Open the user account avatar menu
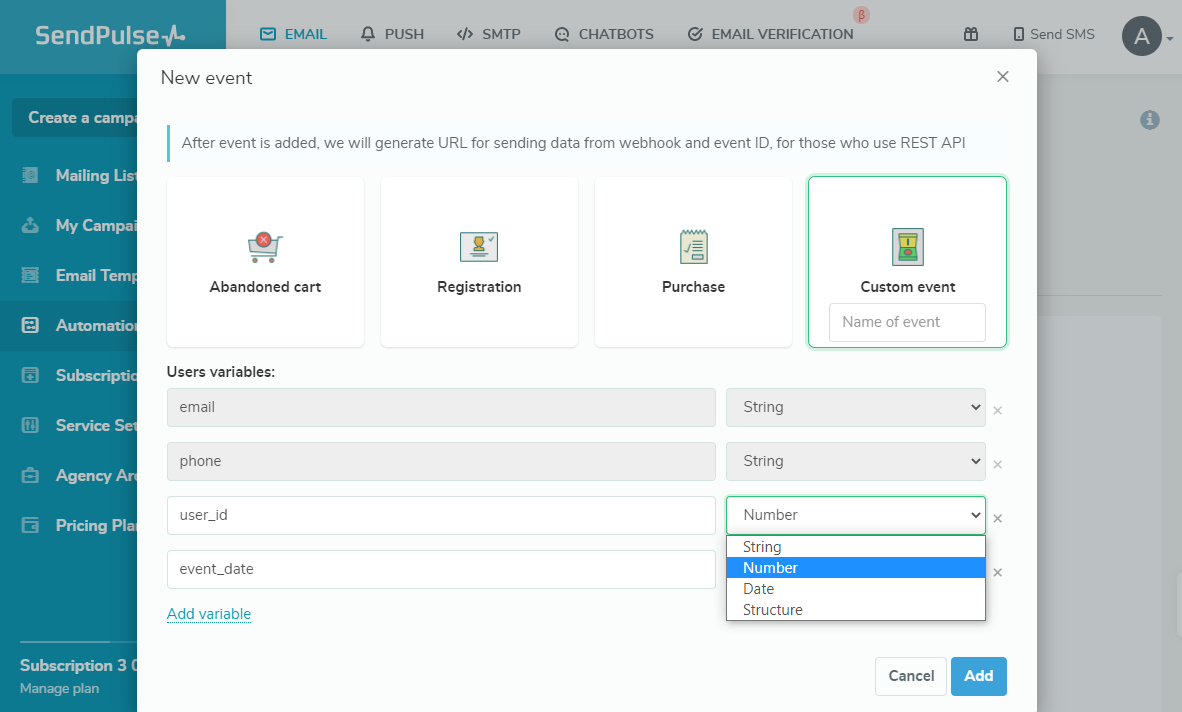1182x712 pixels. click(x=1141, y=36)
